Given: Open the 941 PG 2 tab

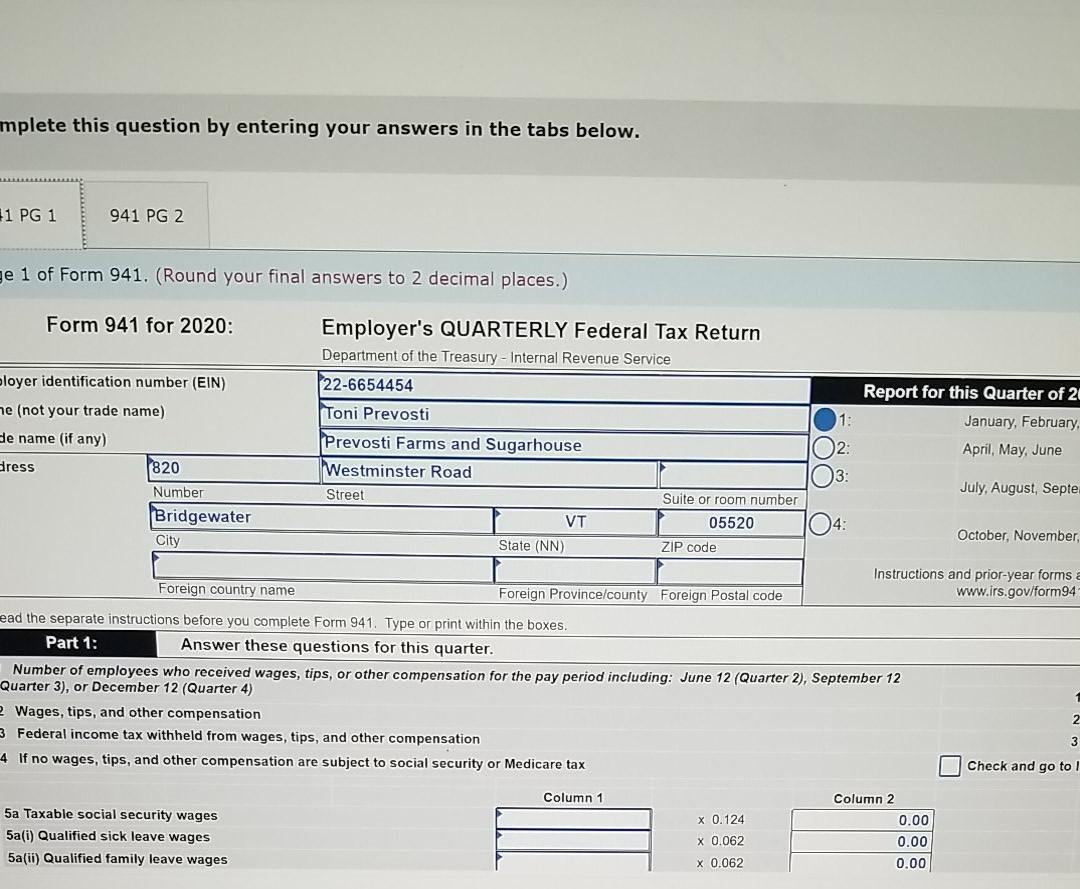Looking at the screenshot, I should pos(146,216).
